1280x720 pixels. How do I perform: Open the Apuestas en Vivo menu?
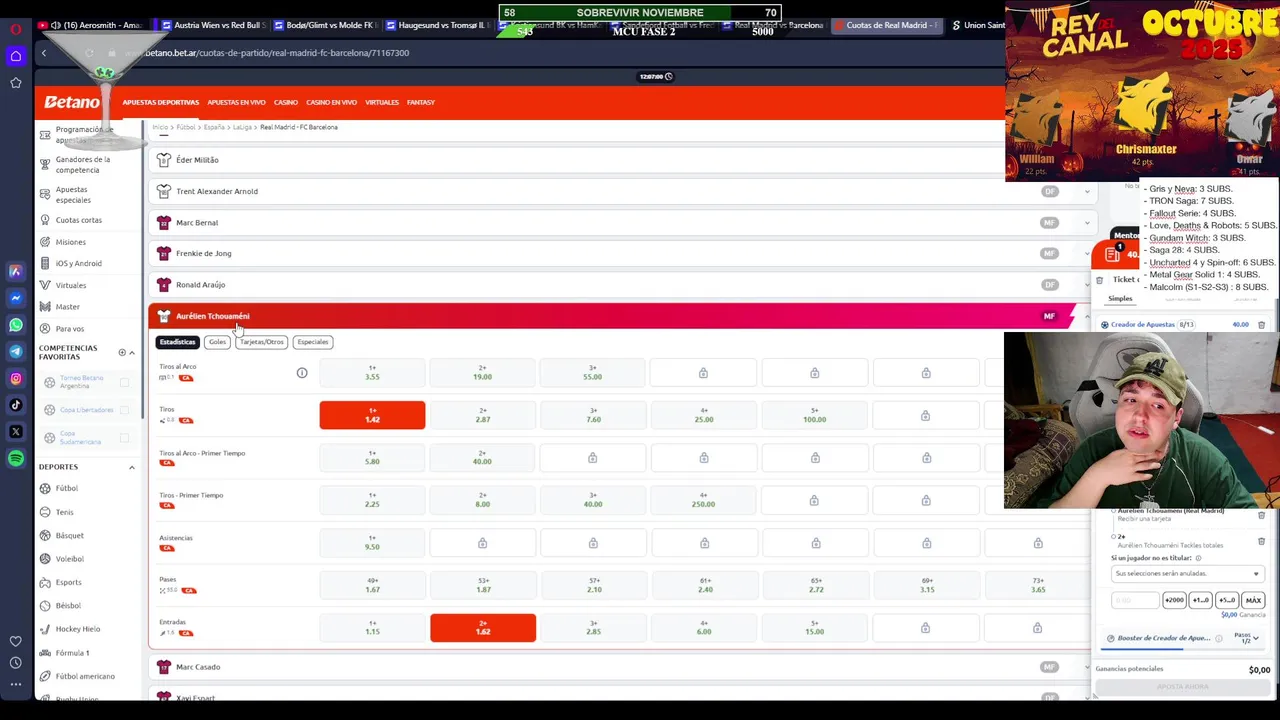[x=236, y=102]
